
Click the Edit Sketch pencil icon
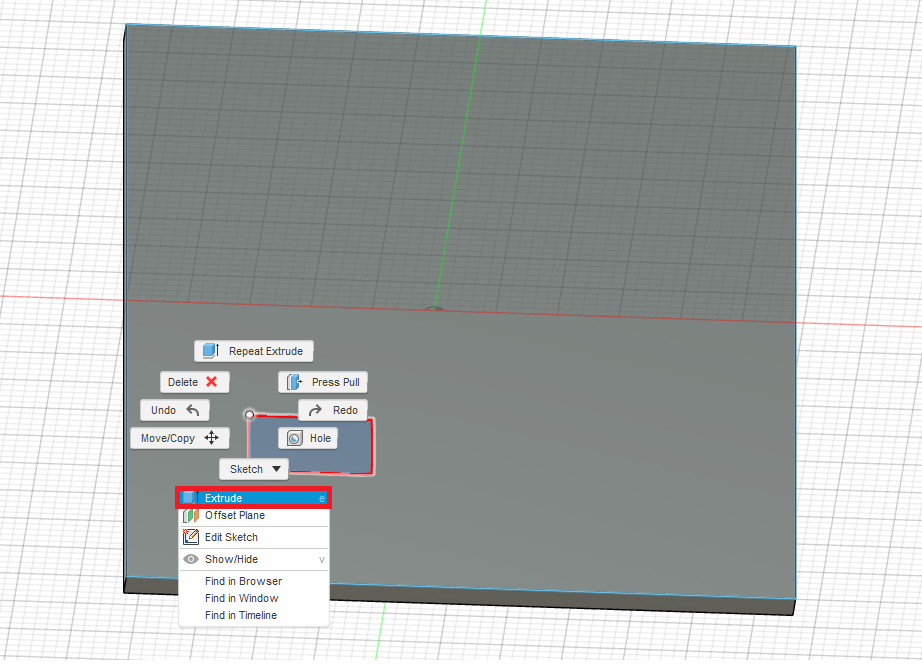pyautogui.click(x=190, y=537)
